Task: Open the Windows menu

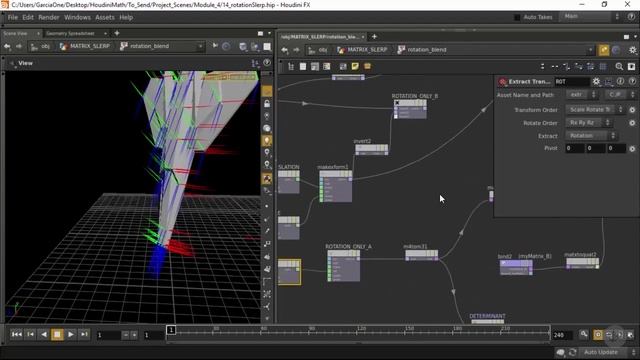Action: 77,17
